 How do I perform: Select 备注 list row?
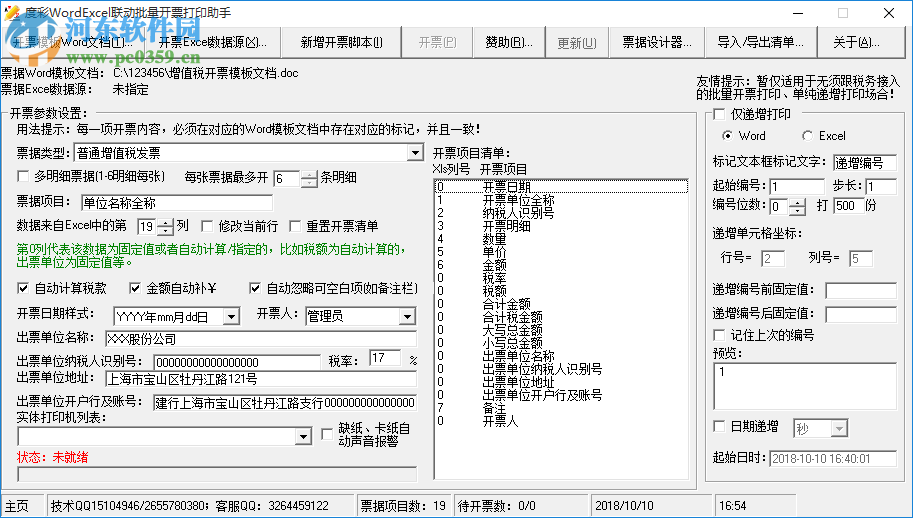561,408
